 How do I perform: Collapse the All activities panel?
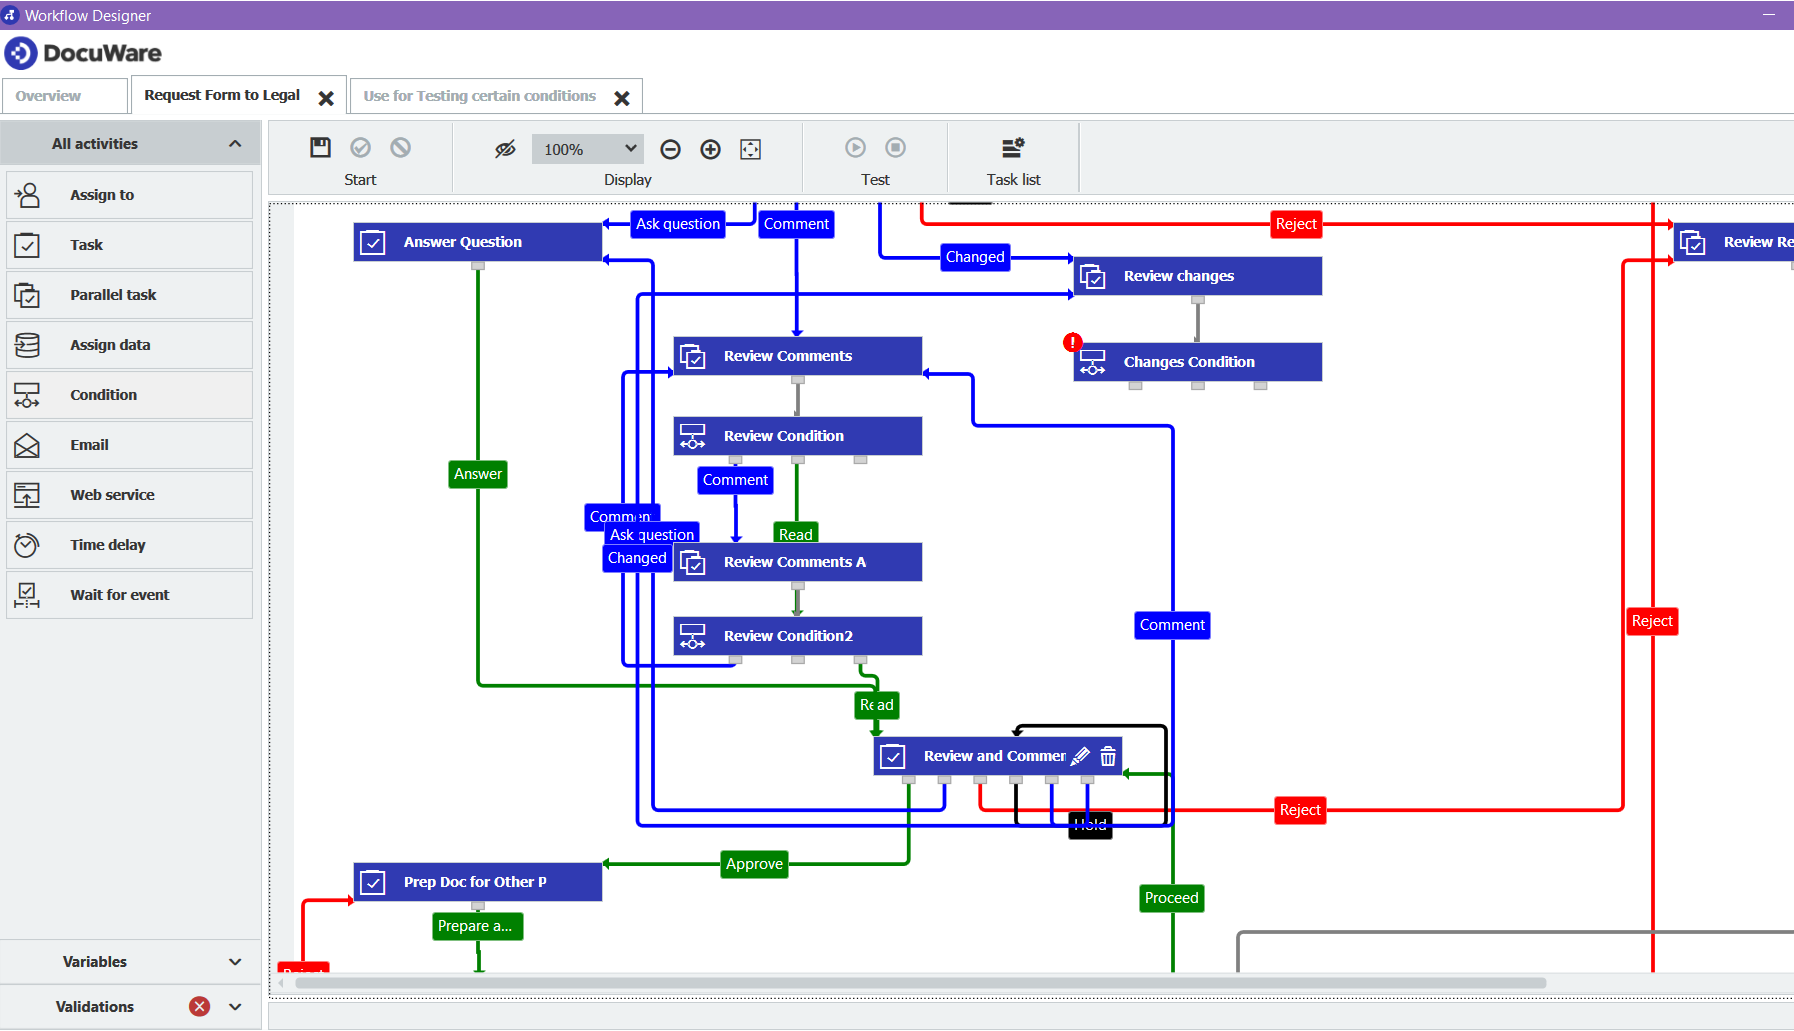coord(235,144)
